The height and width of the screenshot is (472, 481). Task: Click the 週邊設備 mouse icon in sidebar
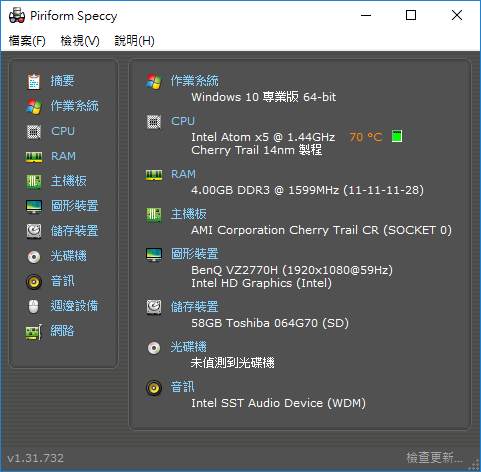(34, 307)
